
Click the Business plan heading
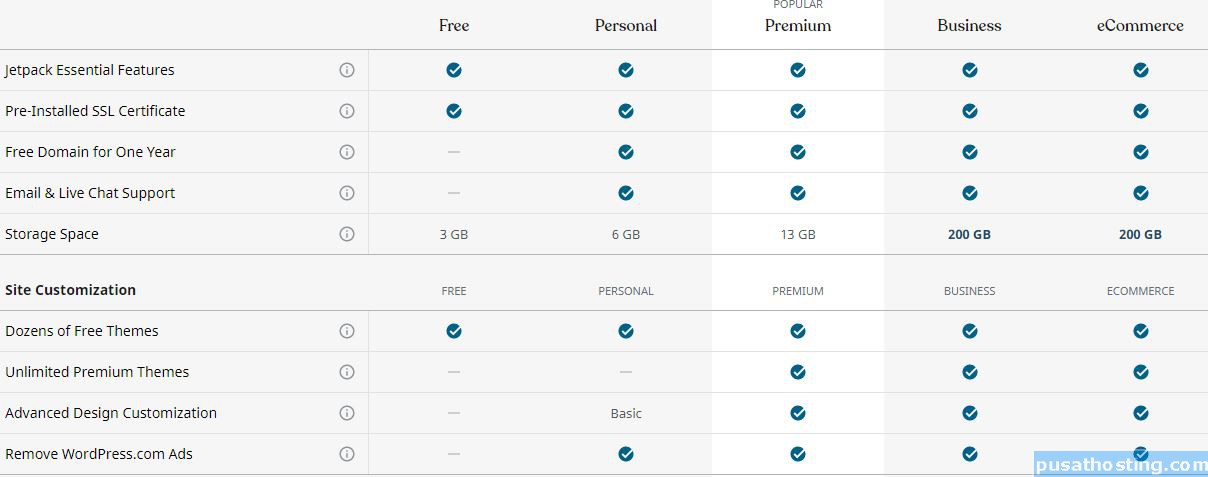click(969, 26)
